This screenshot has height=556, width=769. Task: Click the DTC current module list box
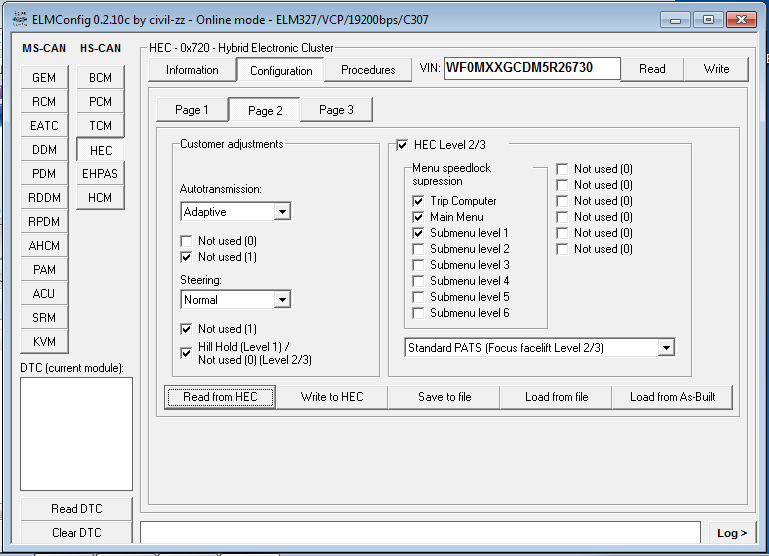[76, 433]
